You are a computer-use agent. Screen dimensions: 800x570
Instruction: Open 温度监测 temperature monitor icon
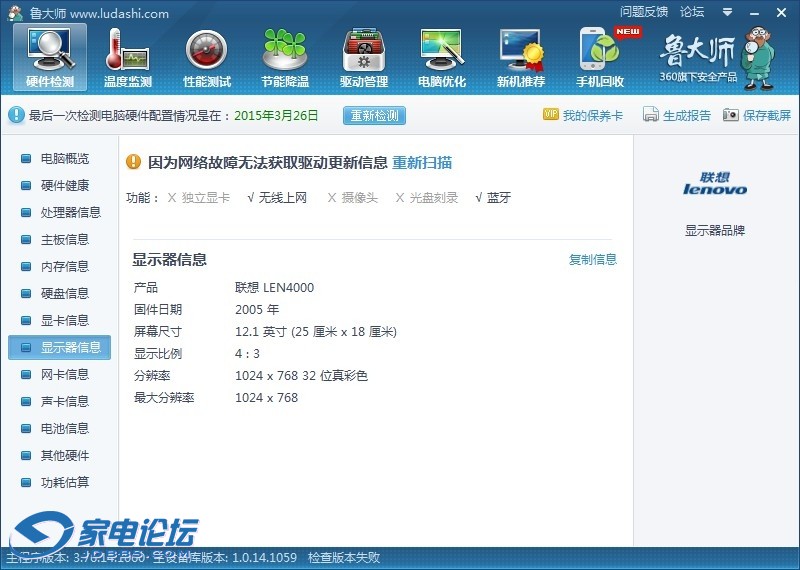(128, 58)
